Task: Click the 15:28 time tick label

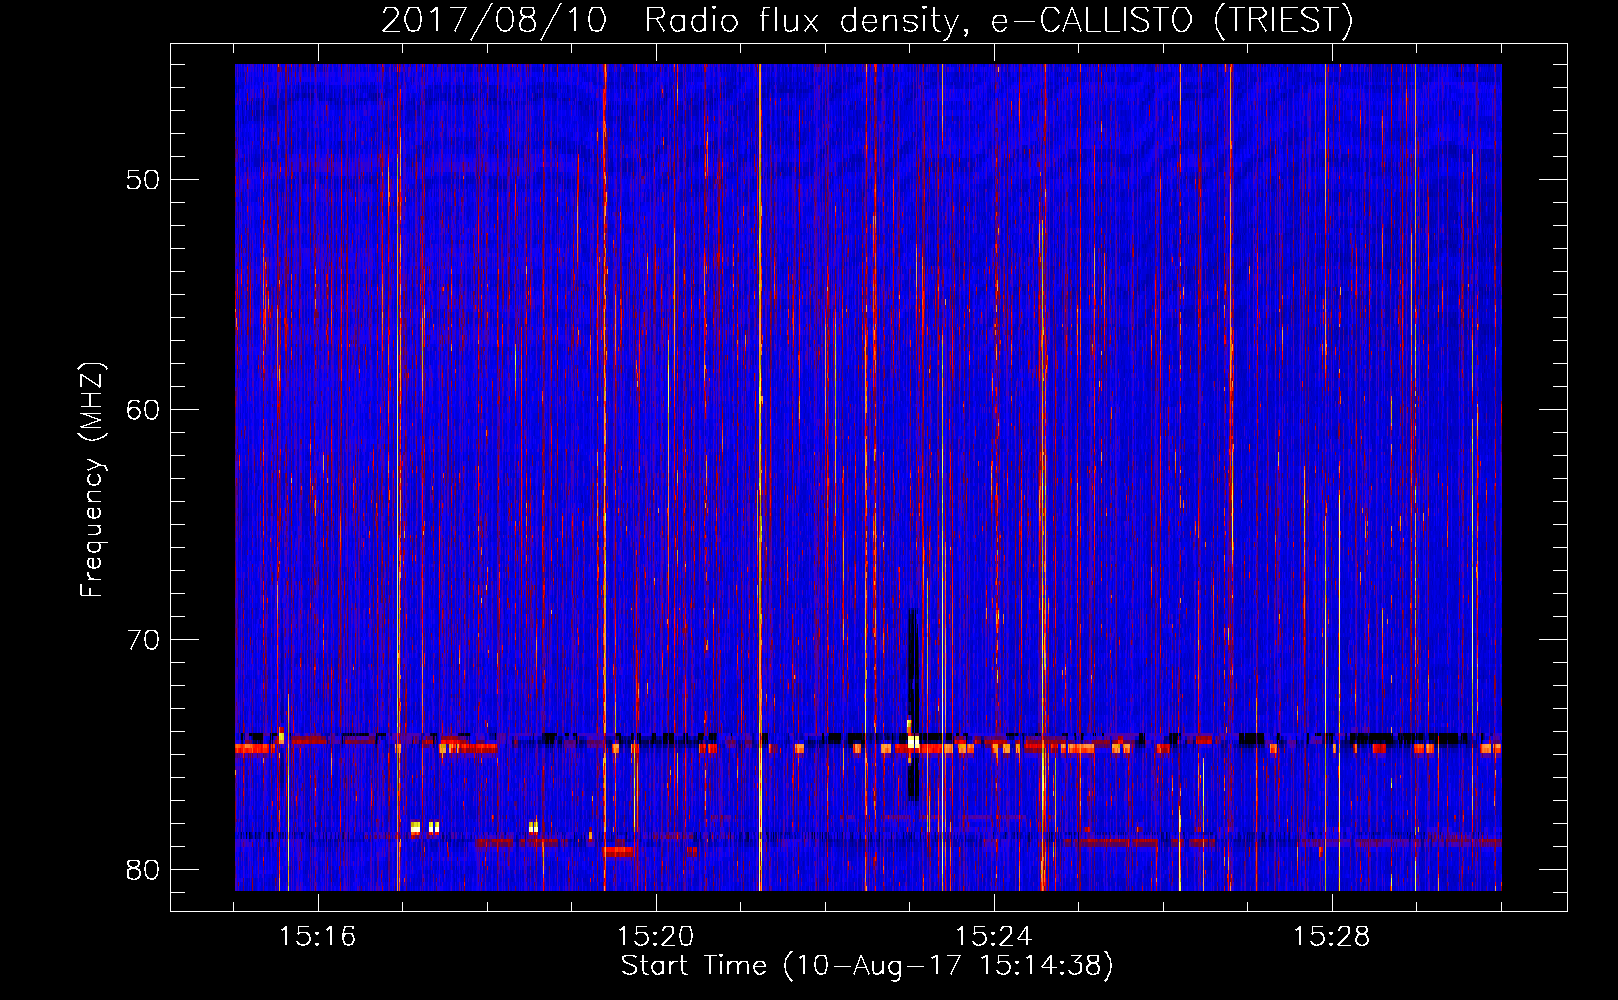Action: point(1331,937)
